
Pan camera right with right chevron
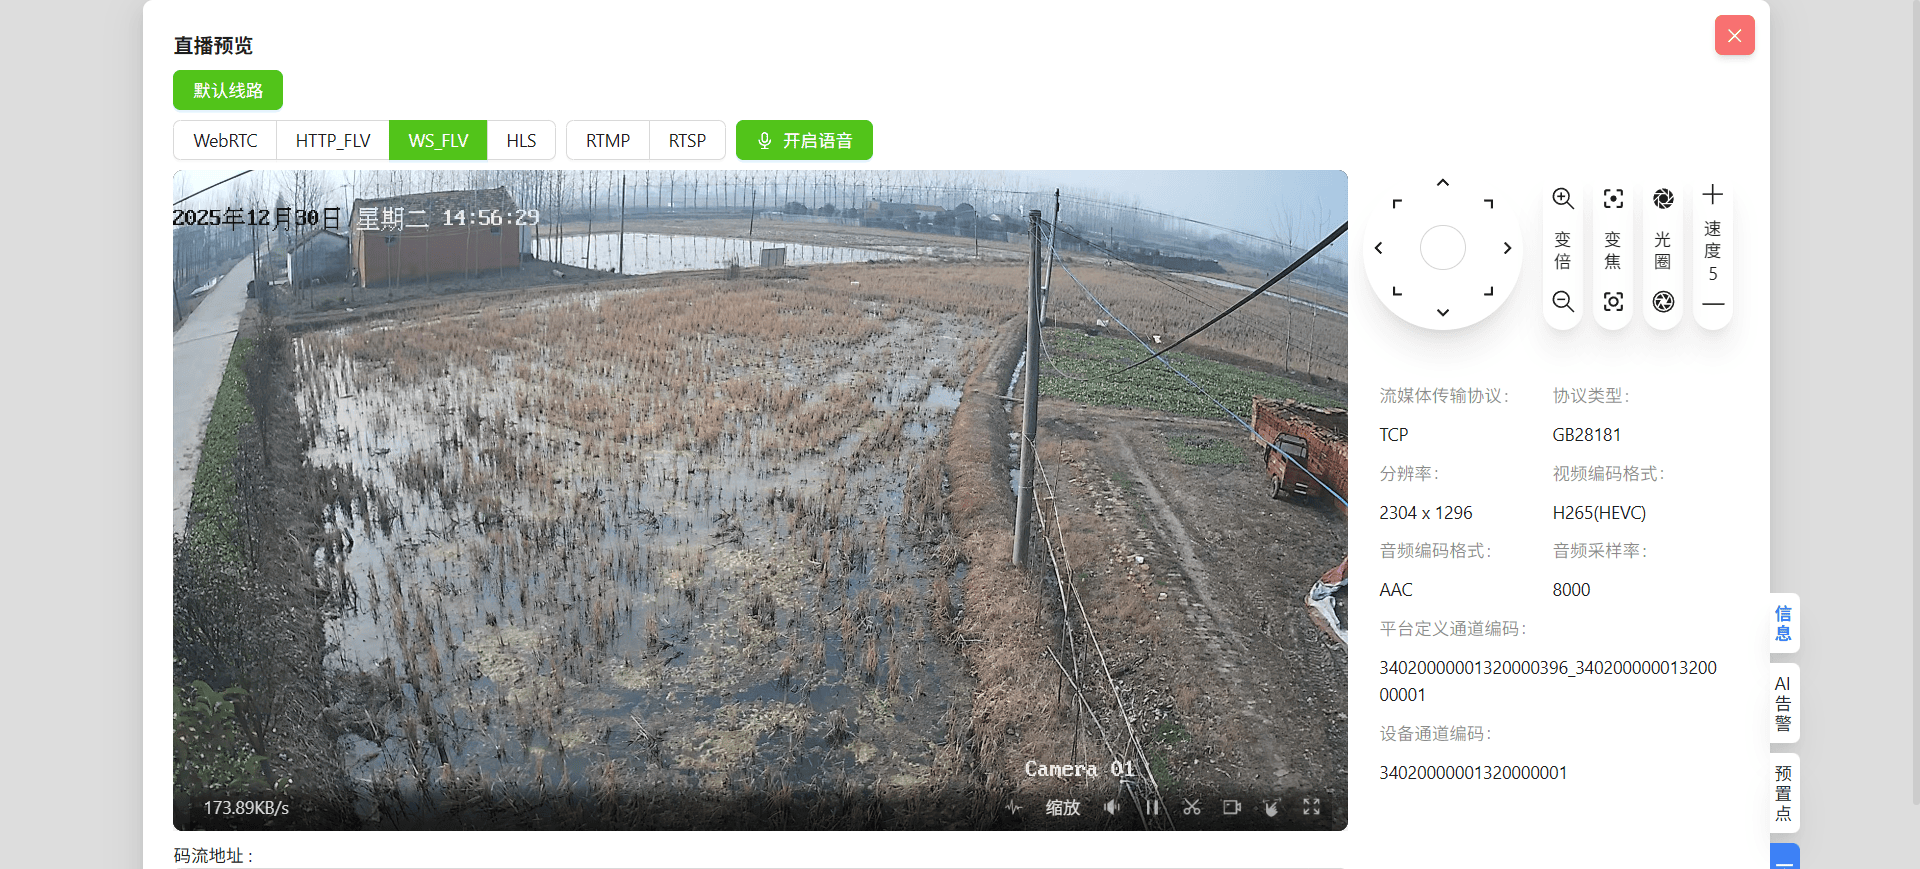click(x=1507, y=248)
